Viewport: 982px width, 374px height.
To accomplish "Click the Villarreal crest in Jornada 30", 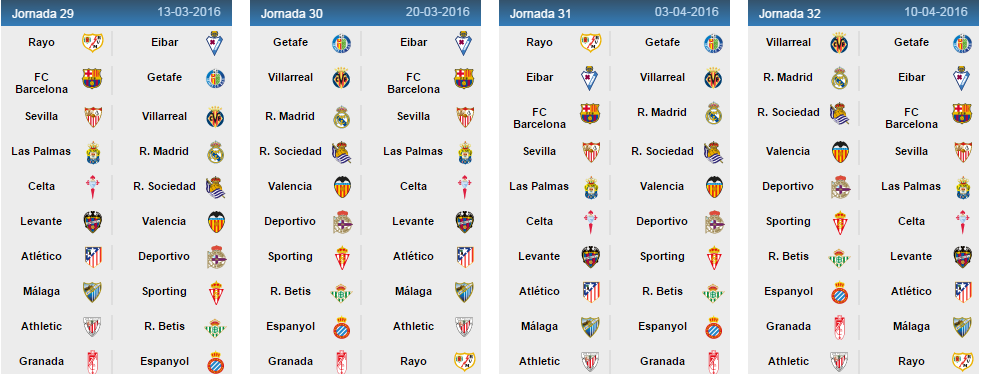I will [341, 78].
